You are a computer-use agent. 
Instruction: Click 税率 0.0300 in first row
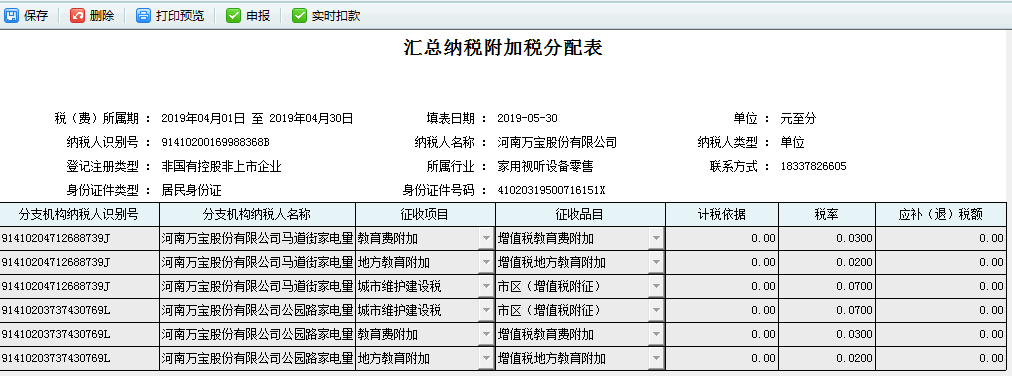pyautogui.click(x=827, y=239)
